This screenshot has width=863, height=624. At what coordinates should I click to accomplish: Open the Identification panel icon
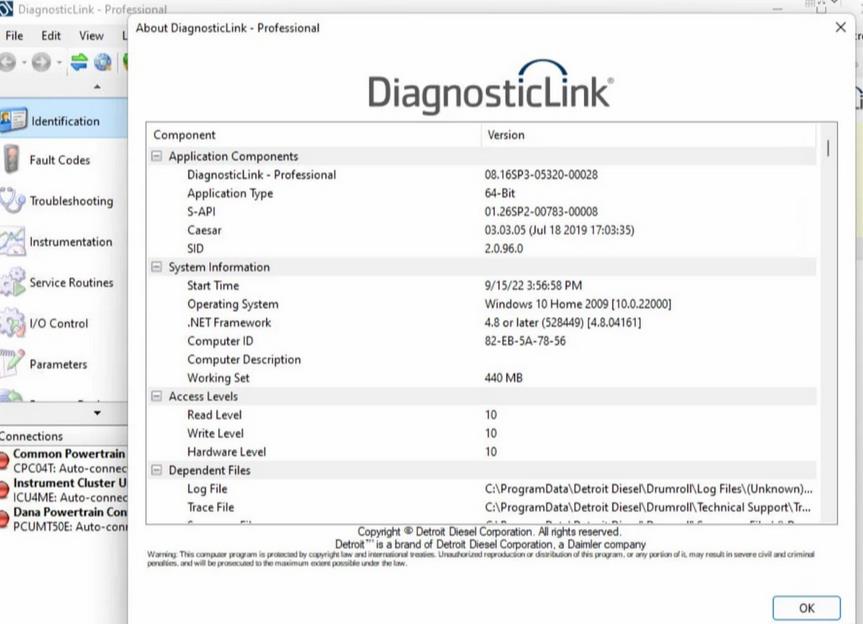point(14,121)
